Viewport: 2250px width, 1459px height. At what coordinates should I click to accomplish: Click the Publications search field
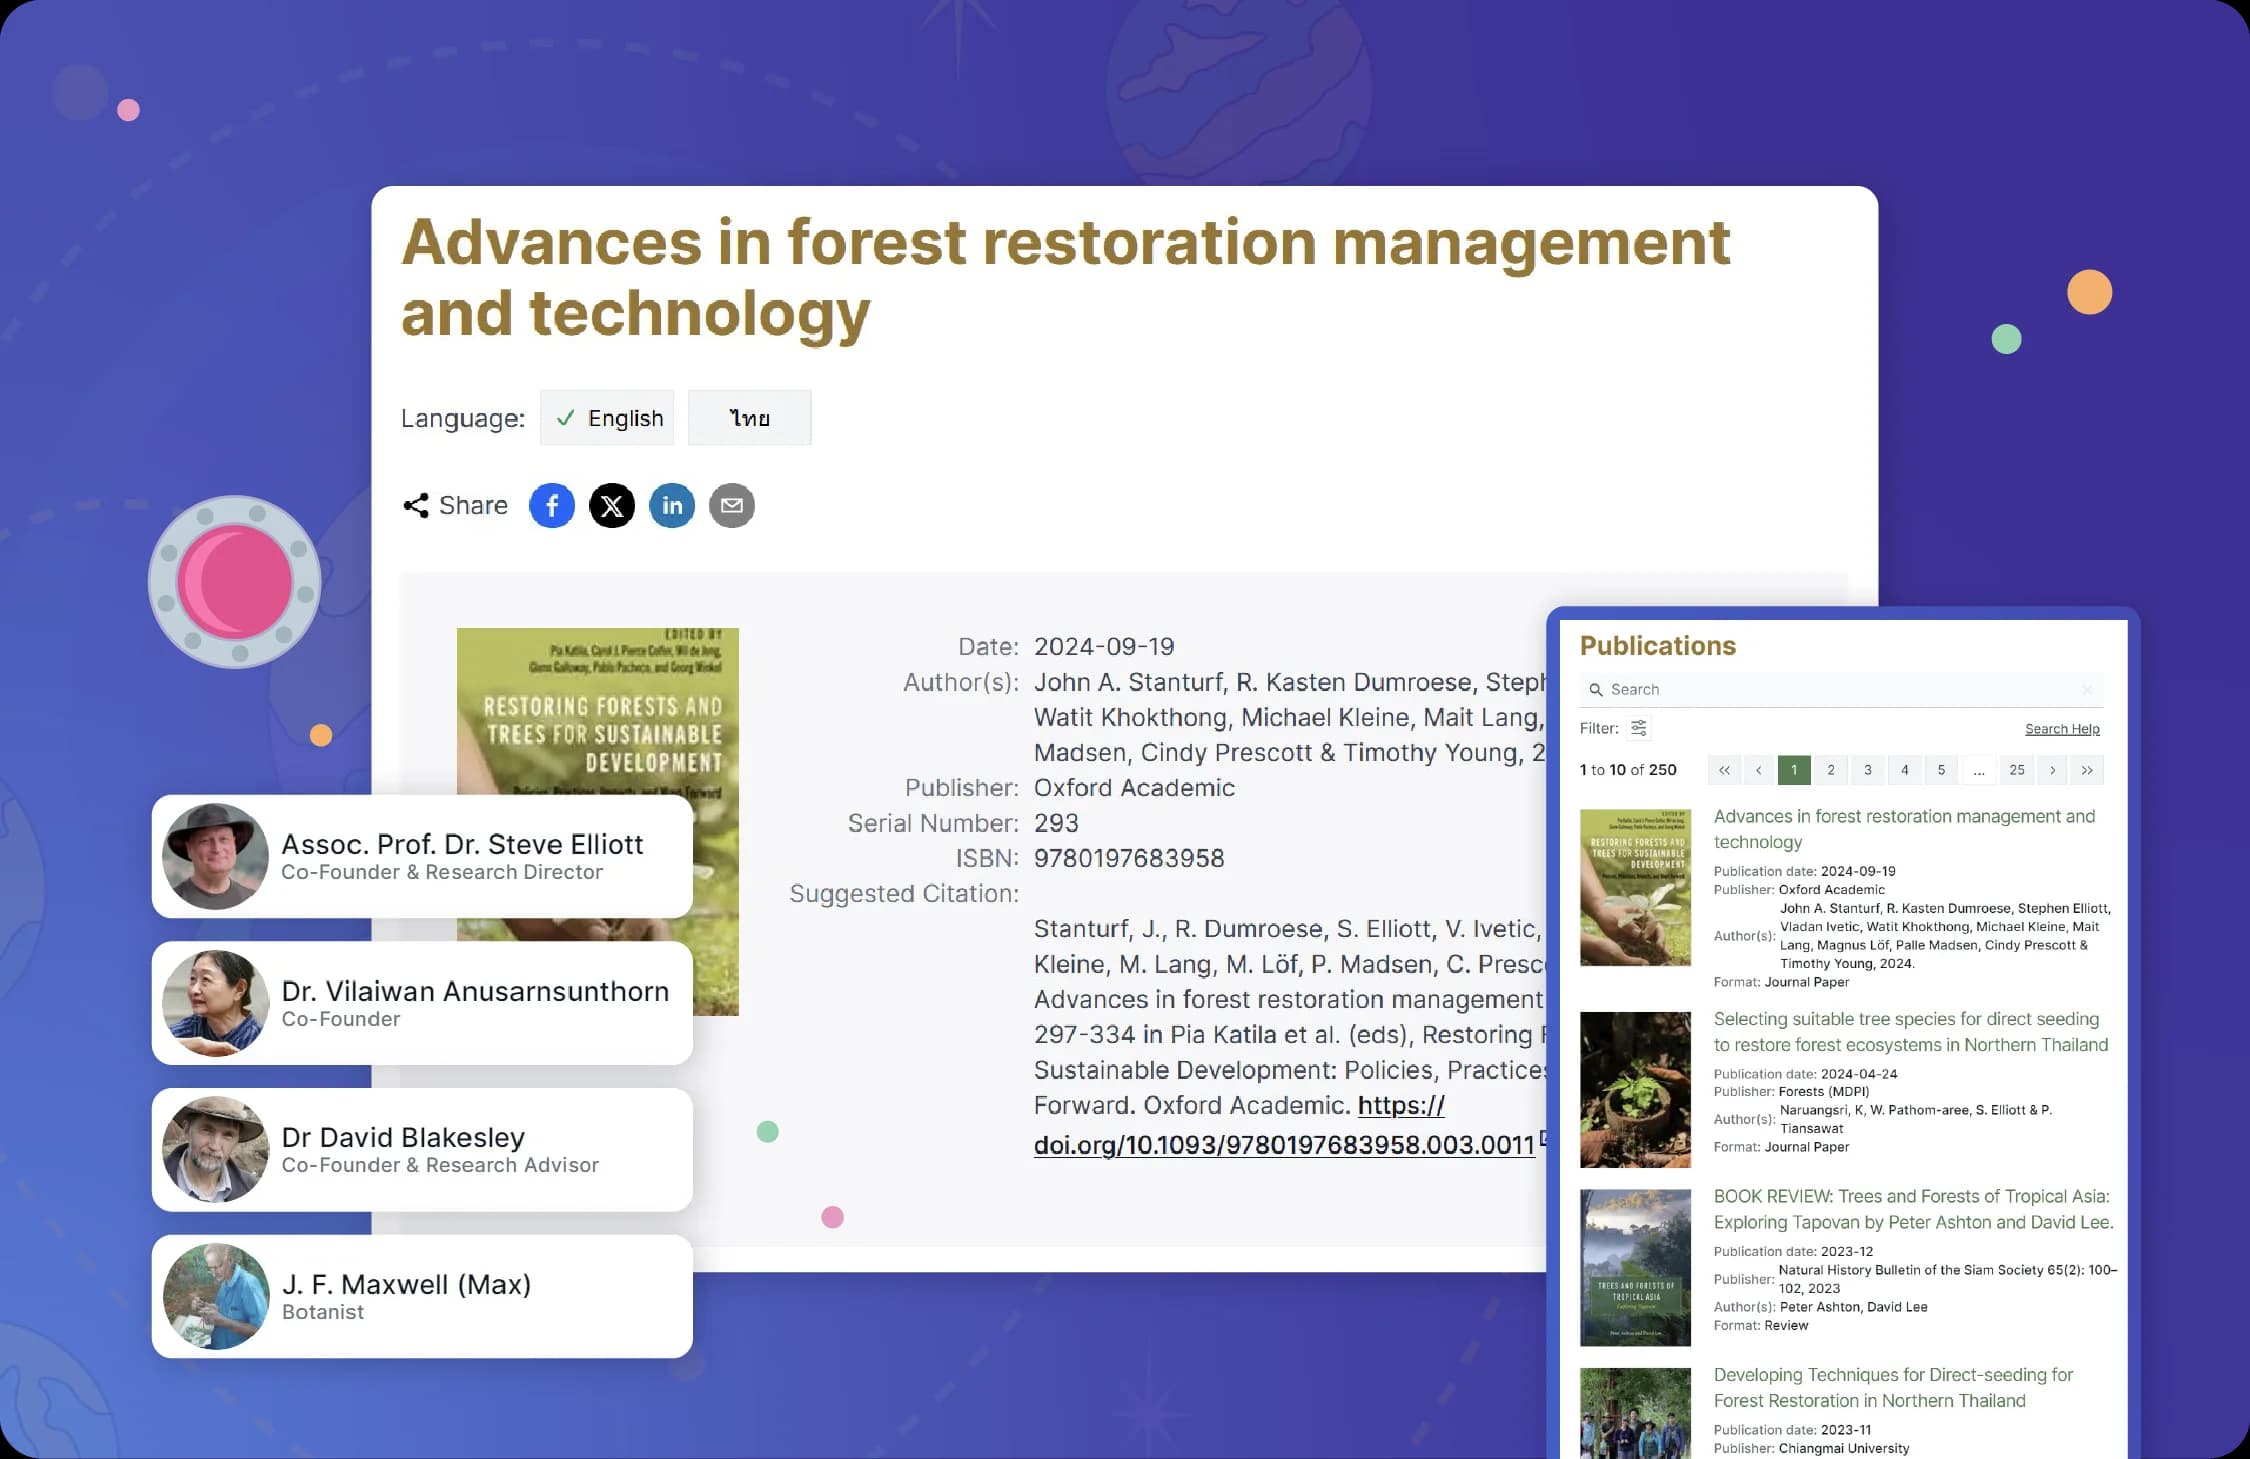coord(1840,690)
